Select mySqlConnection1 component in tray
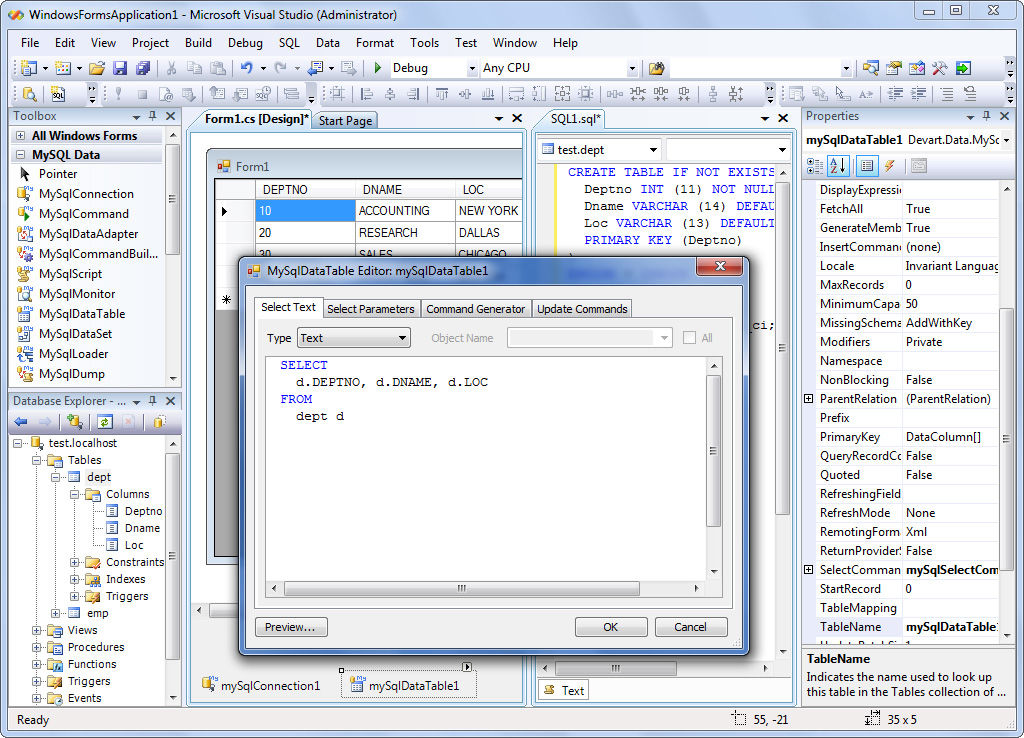The image size is (1024, 738). (262, 685)
